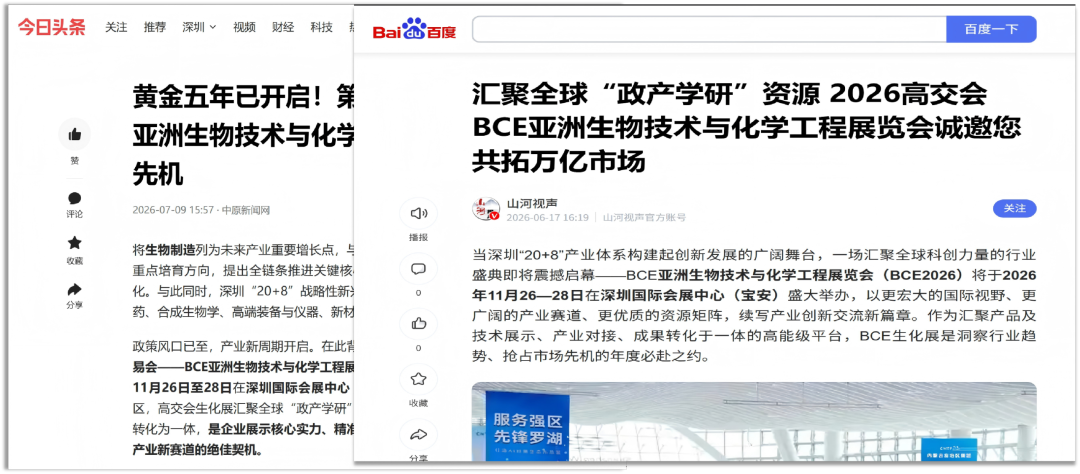This screenshot has height=474, width=1080.
Task: Click the timestamp 2026-07-09 15:57
Action: coord(174,210)
